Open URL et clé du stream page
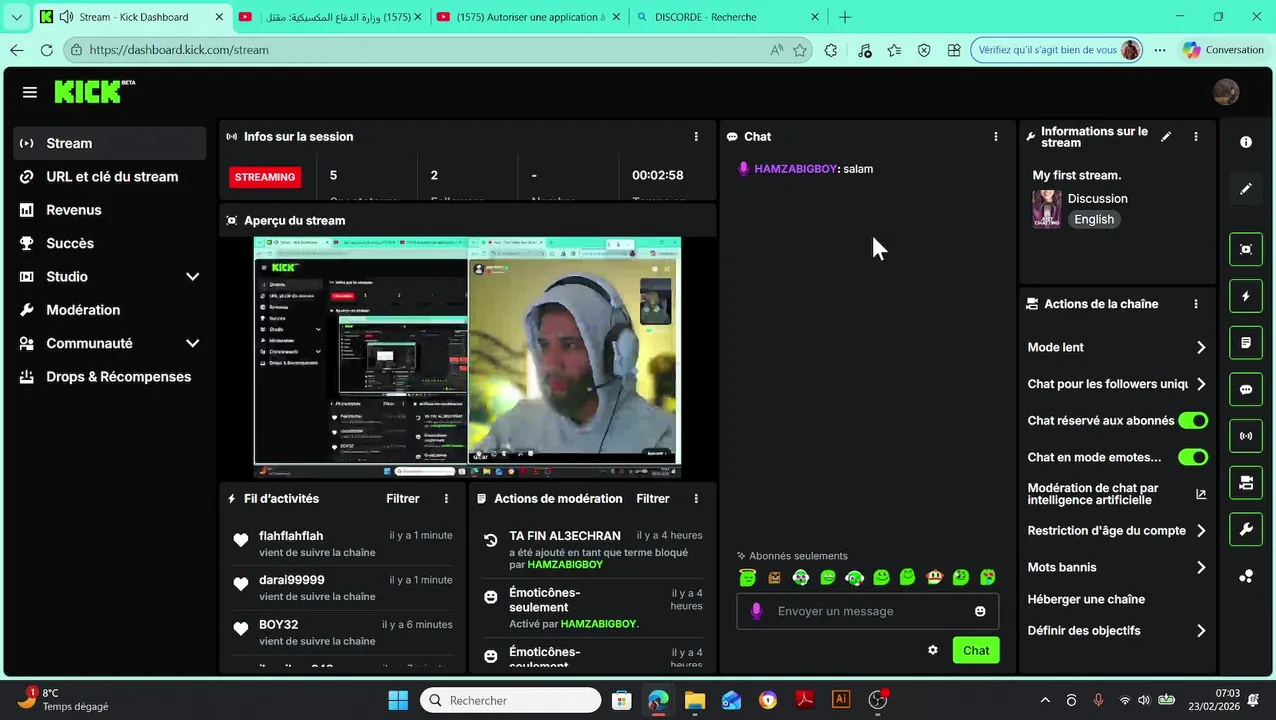Image resolution: width=1276 pixels, height=720 pixels. click(x=110, y=177)
